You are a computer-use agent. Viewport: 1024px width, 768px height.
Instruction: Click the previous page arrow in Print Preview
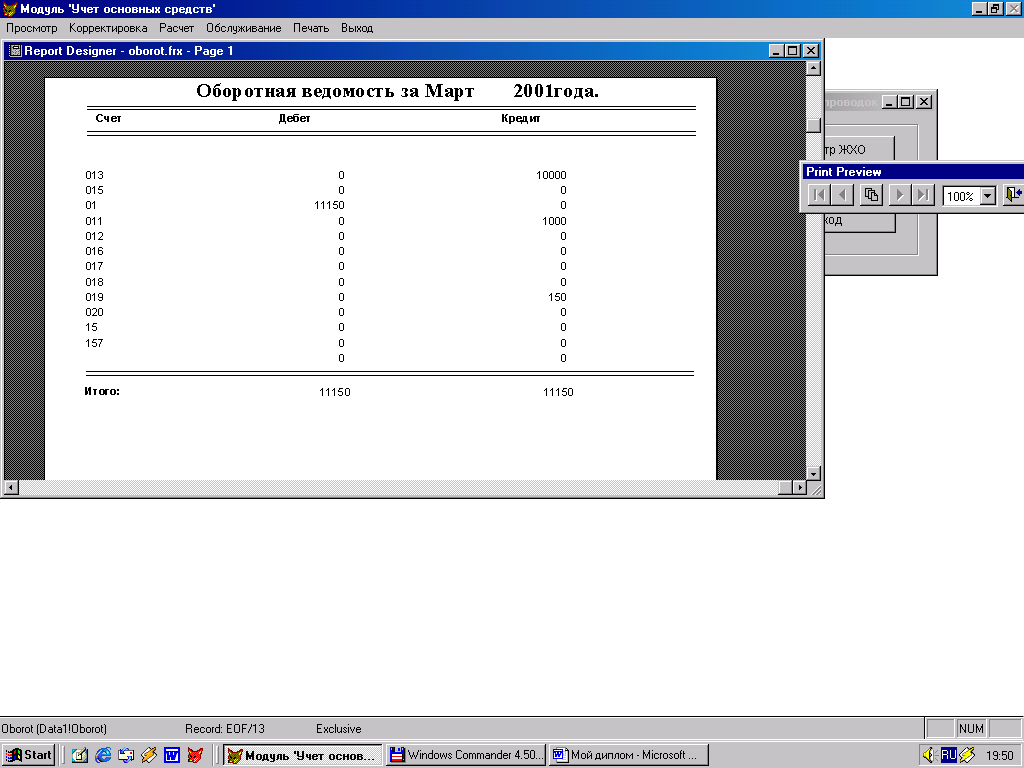(x=842, y=195)
